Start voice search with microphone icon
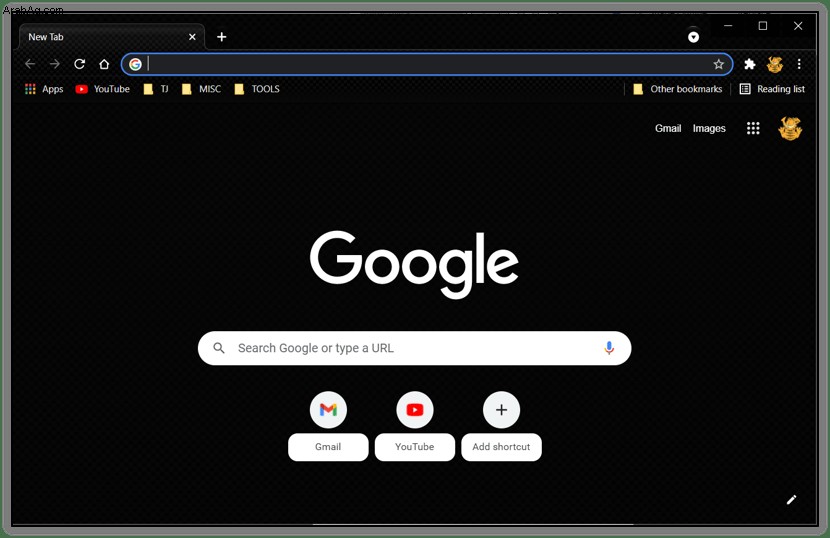This screenshot has height=538, width=830. point(609,348)
